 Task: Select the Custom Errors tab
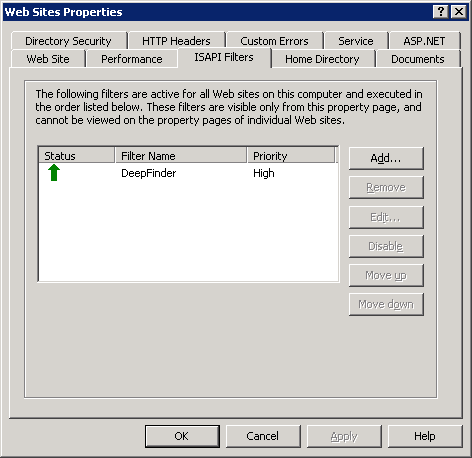pos(274,41)
